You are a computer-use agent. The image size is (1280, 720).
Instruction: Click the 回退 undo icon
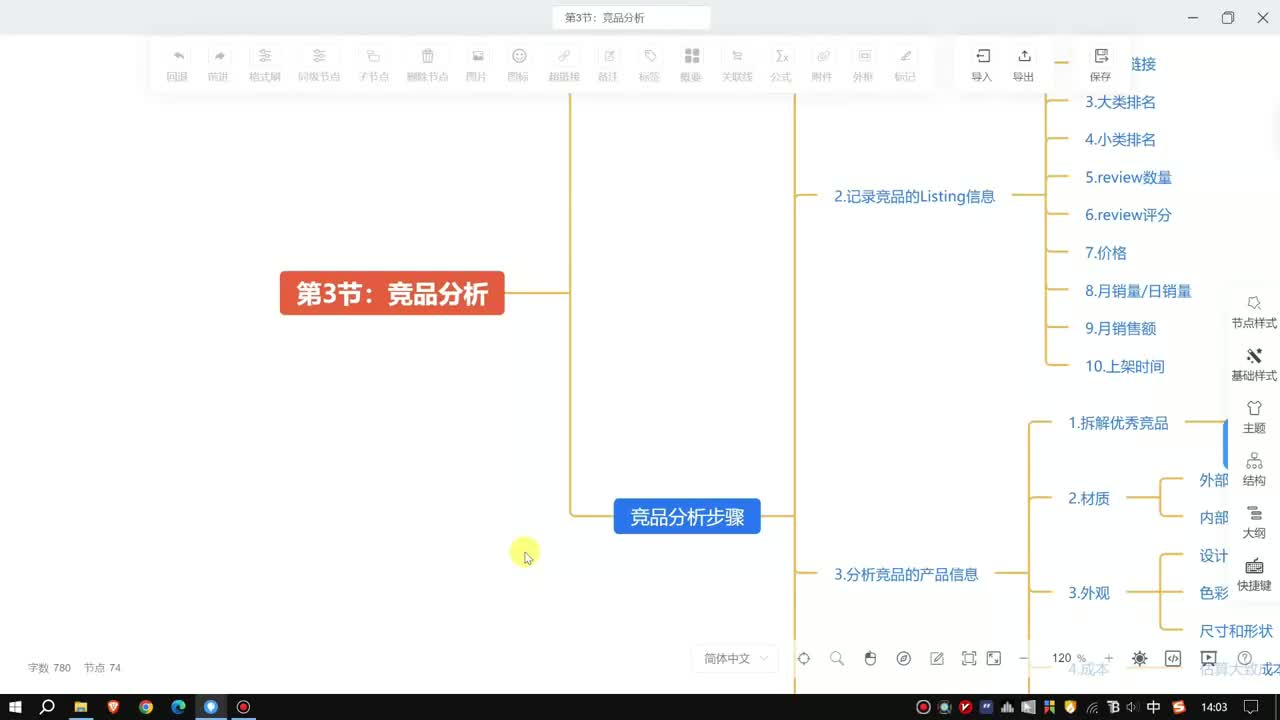click(x=178, y=56)
